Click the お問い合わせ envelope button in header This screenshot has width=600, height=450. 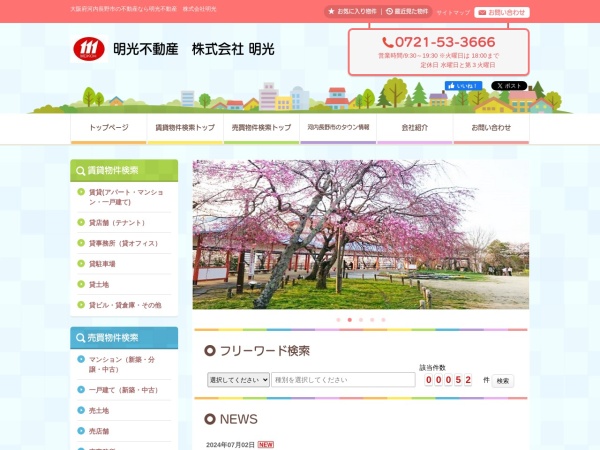click(x=502, y=12)
